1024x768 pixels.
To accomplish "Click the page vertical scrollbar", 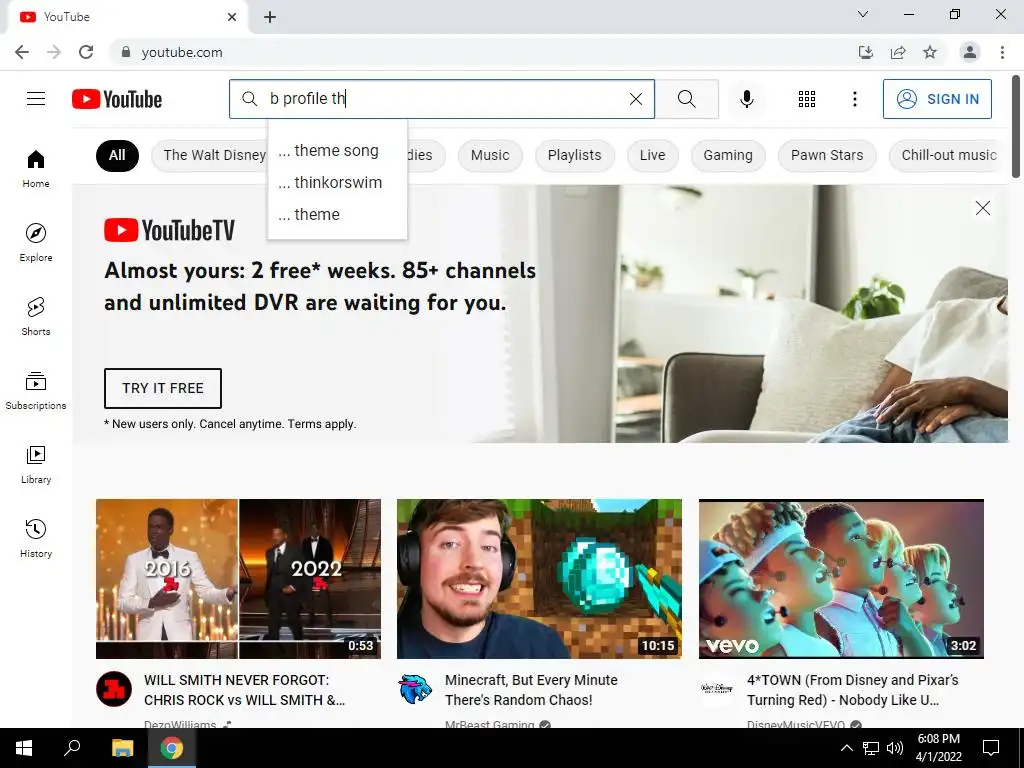I will 1016,127.
